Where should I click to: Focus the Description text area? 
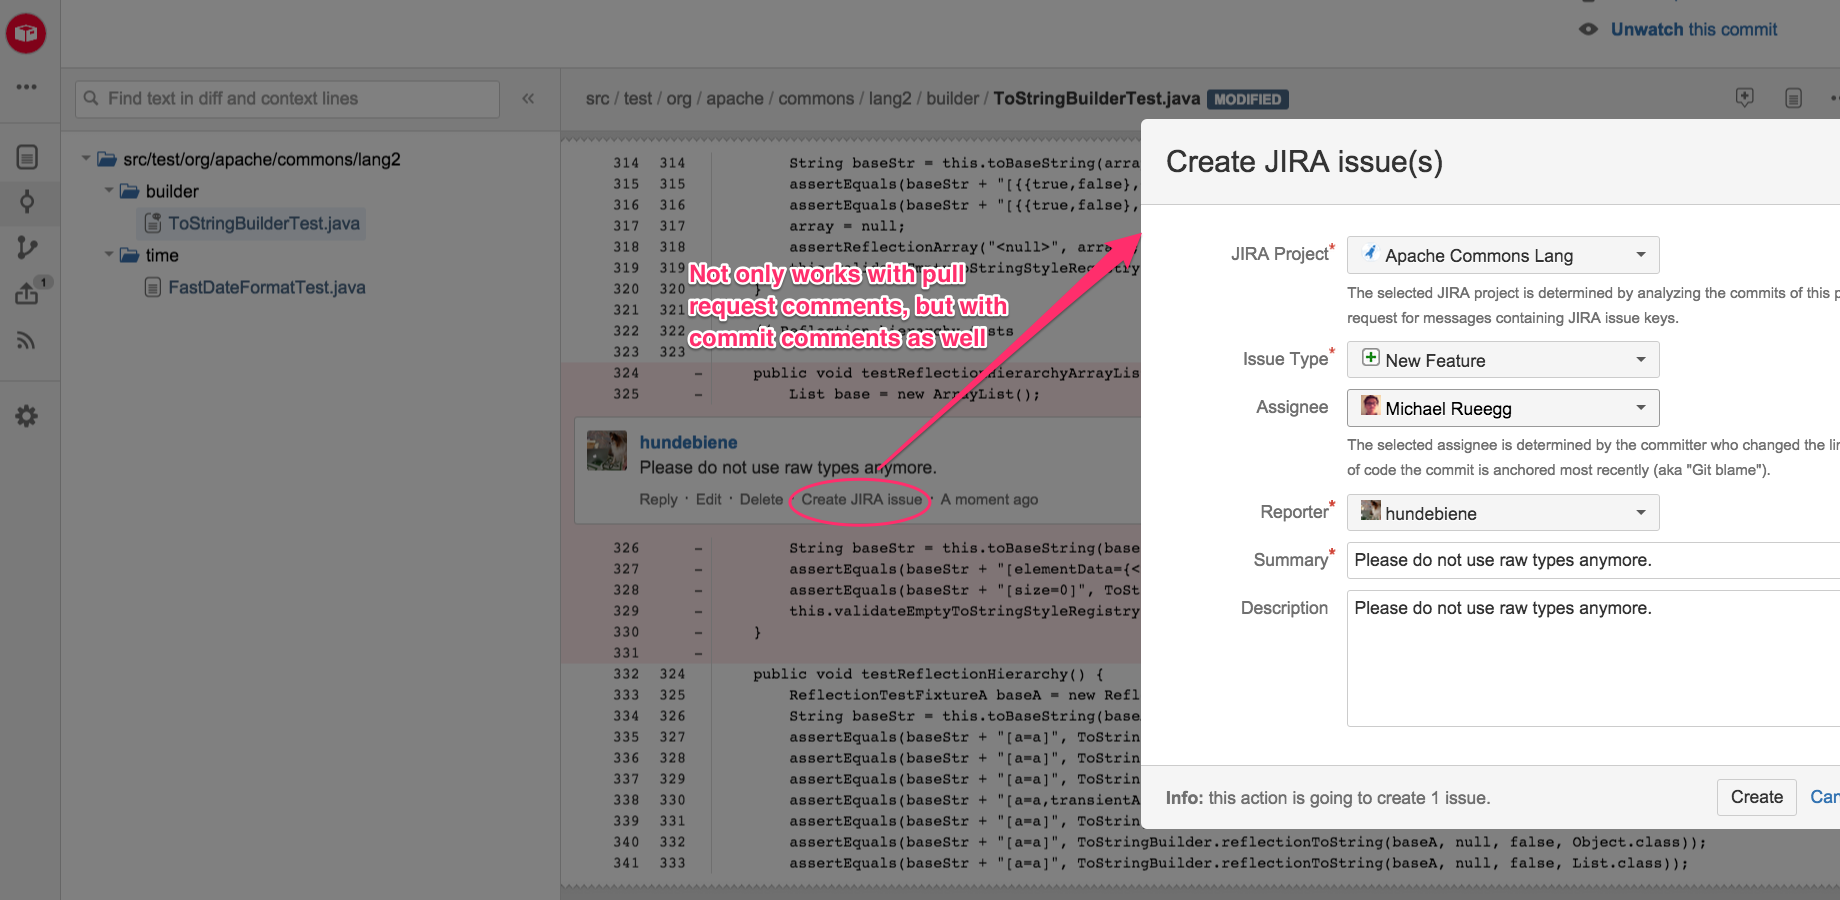[x=1593, y=658]
